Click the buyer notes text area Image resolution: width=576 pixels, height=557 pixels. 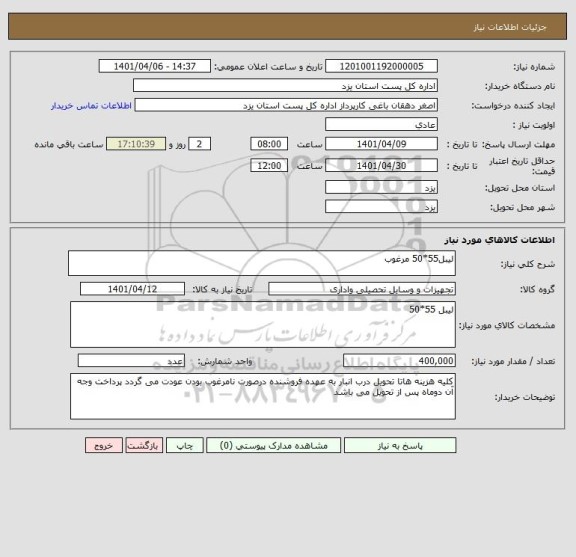pyautogui.click(x=263, y=396)
